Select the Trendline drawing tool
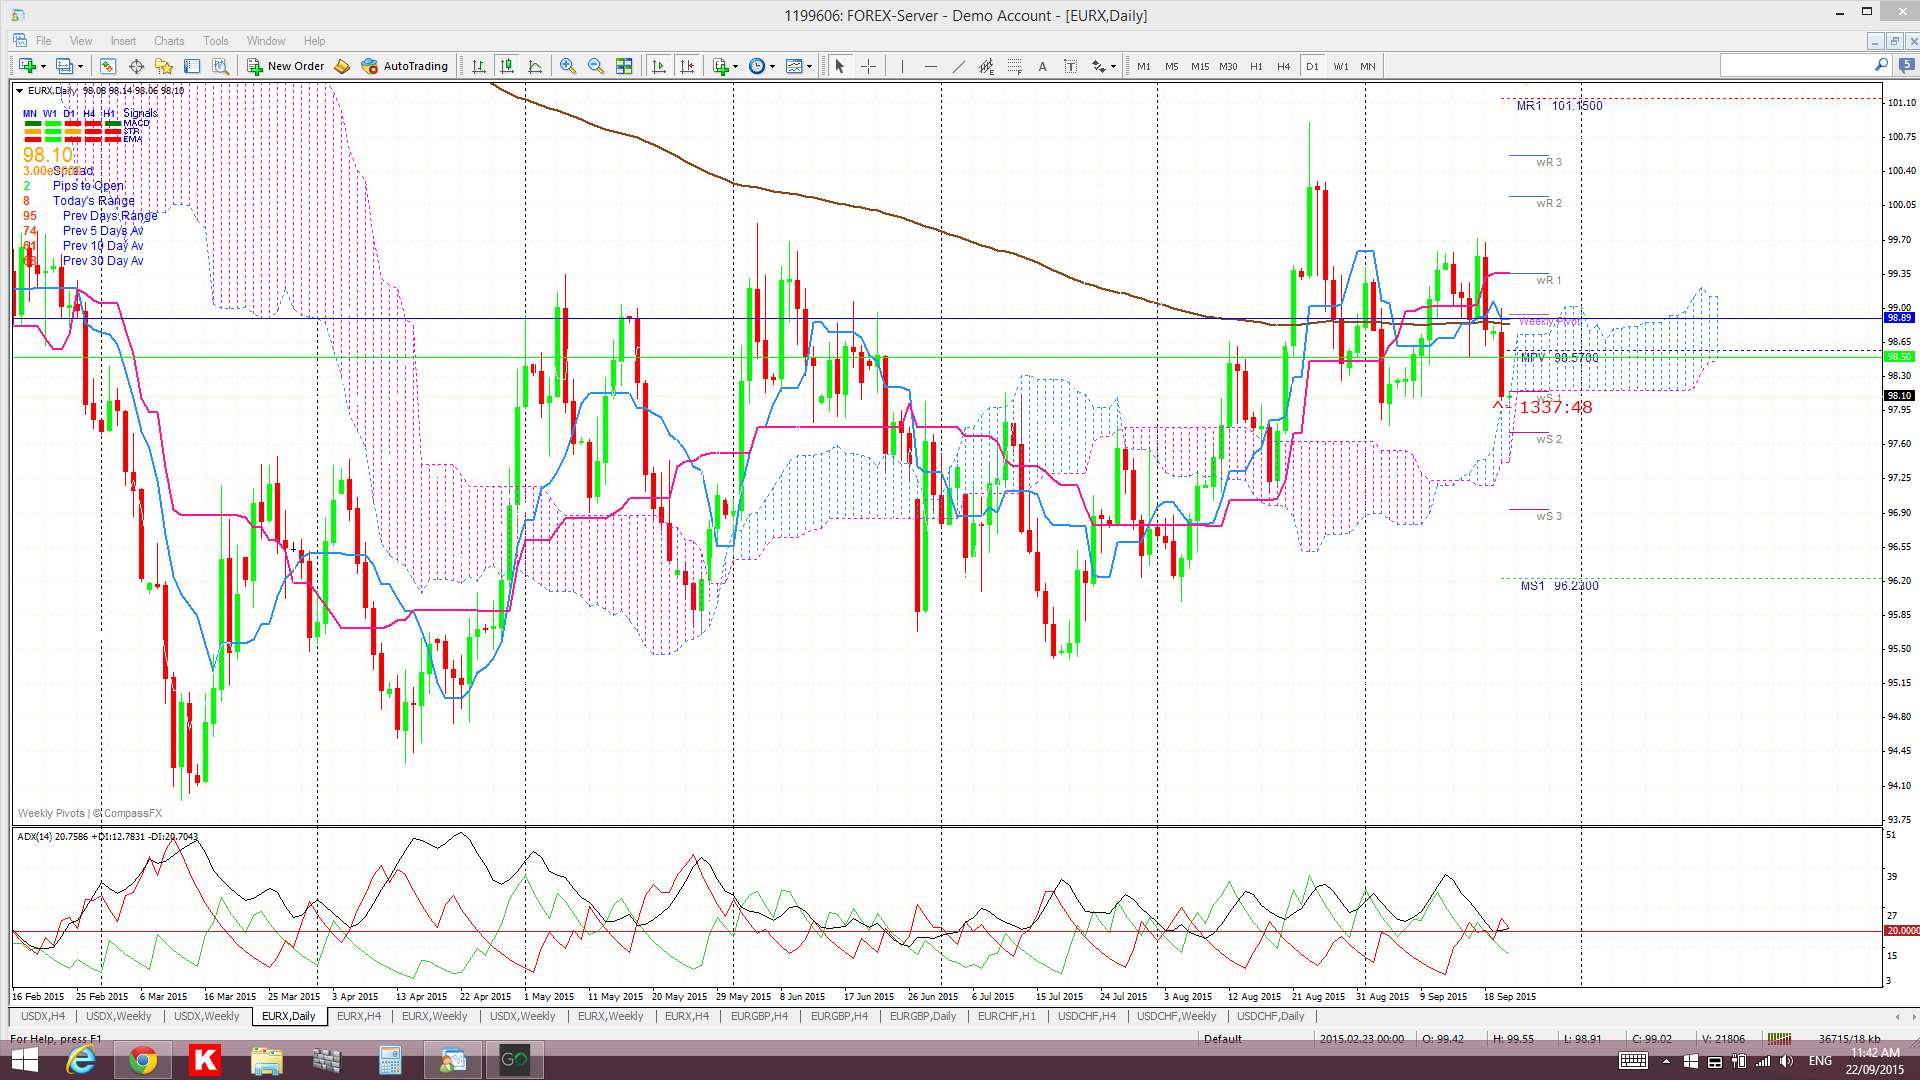 (x=958, y=66)
